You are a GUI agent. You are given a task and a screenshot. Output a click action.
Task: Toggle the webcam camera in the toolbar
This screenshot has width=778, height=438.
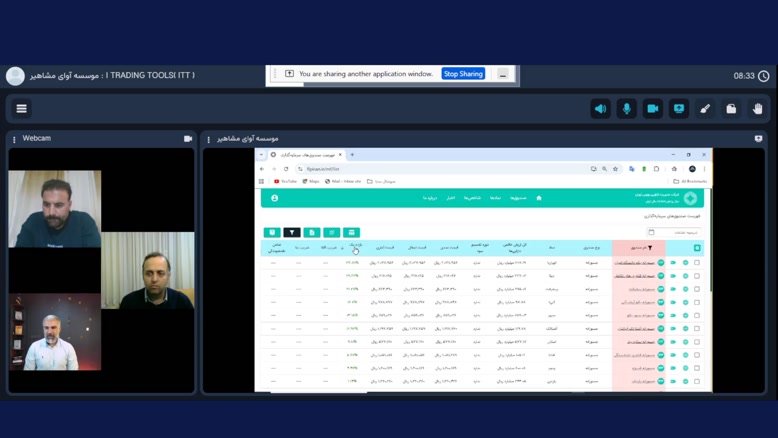coord(653,108)
